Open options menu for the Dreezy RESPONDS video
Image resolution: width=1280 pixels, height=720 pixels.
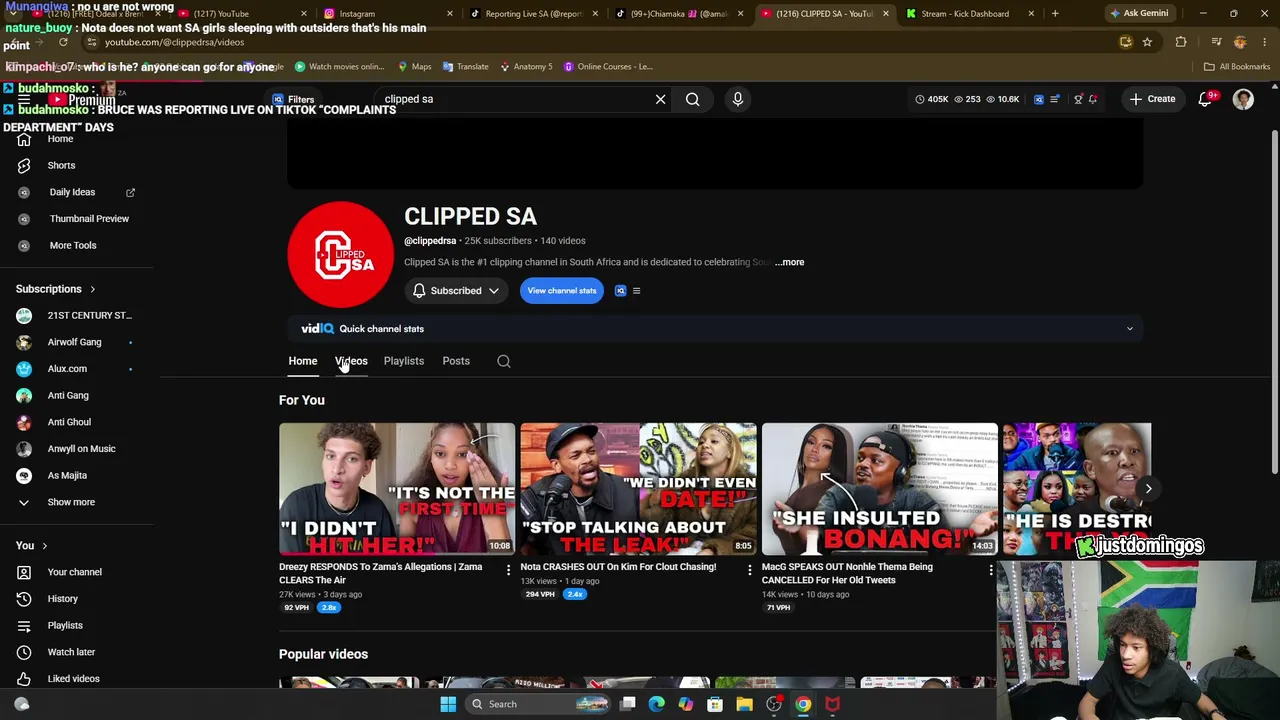508,570
